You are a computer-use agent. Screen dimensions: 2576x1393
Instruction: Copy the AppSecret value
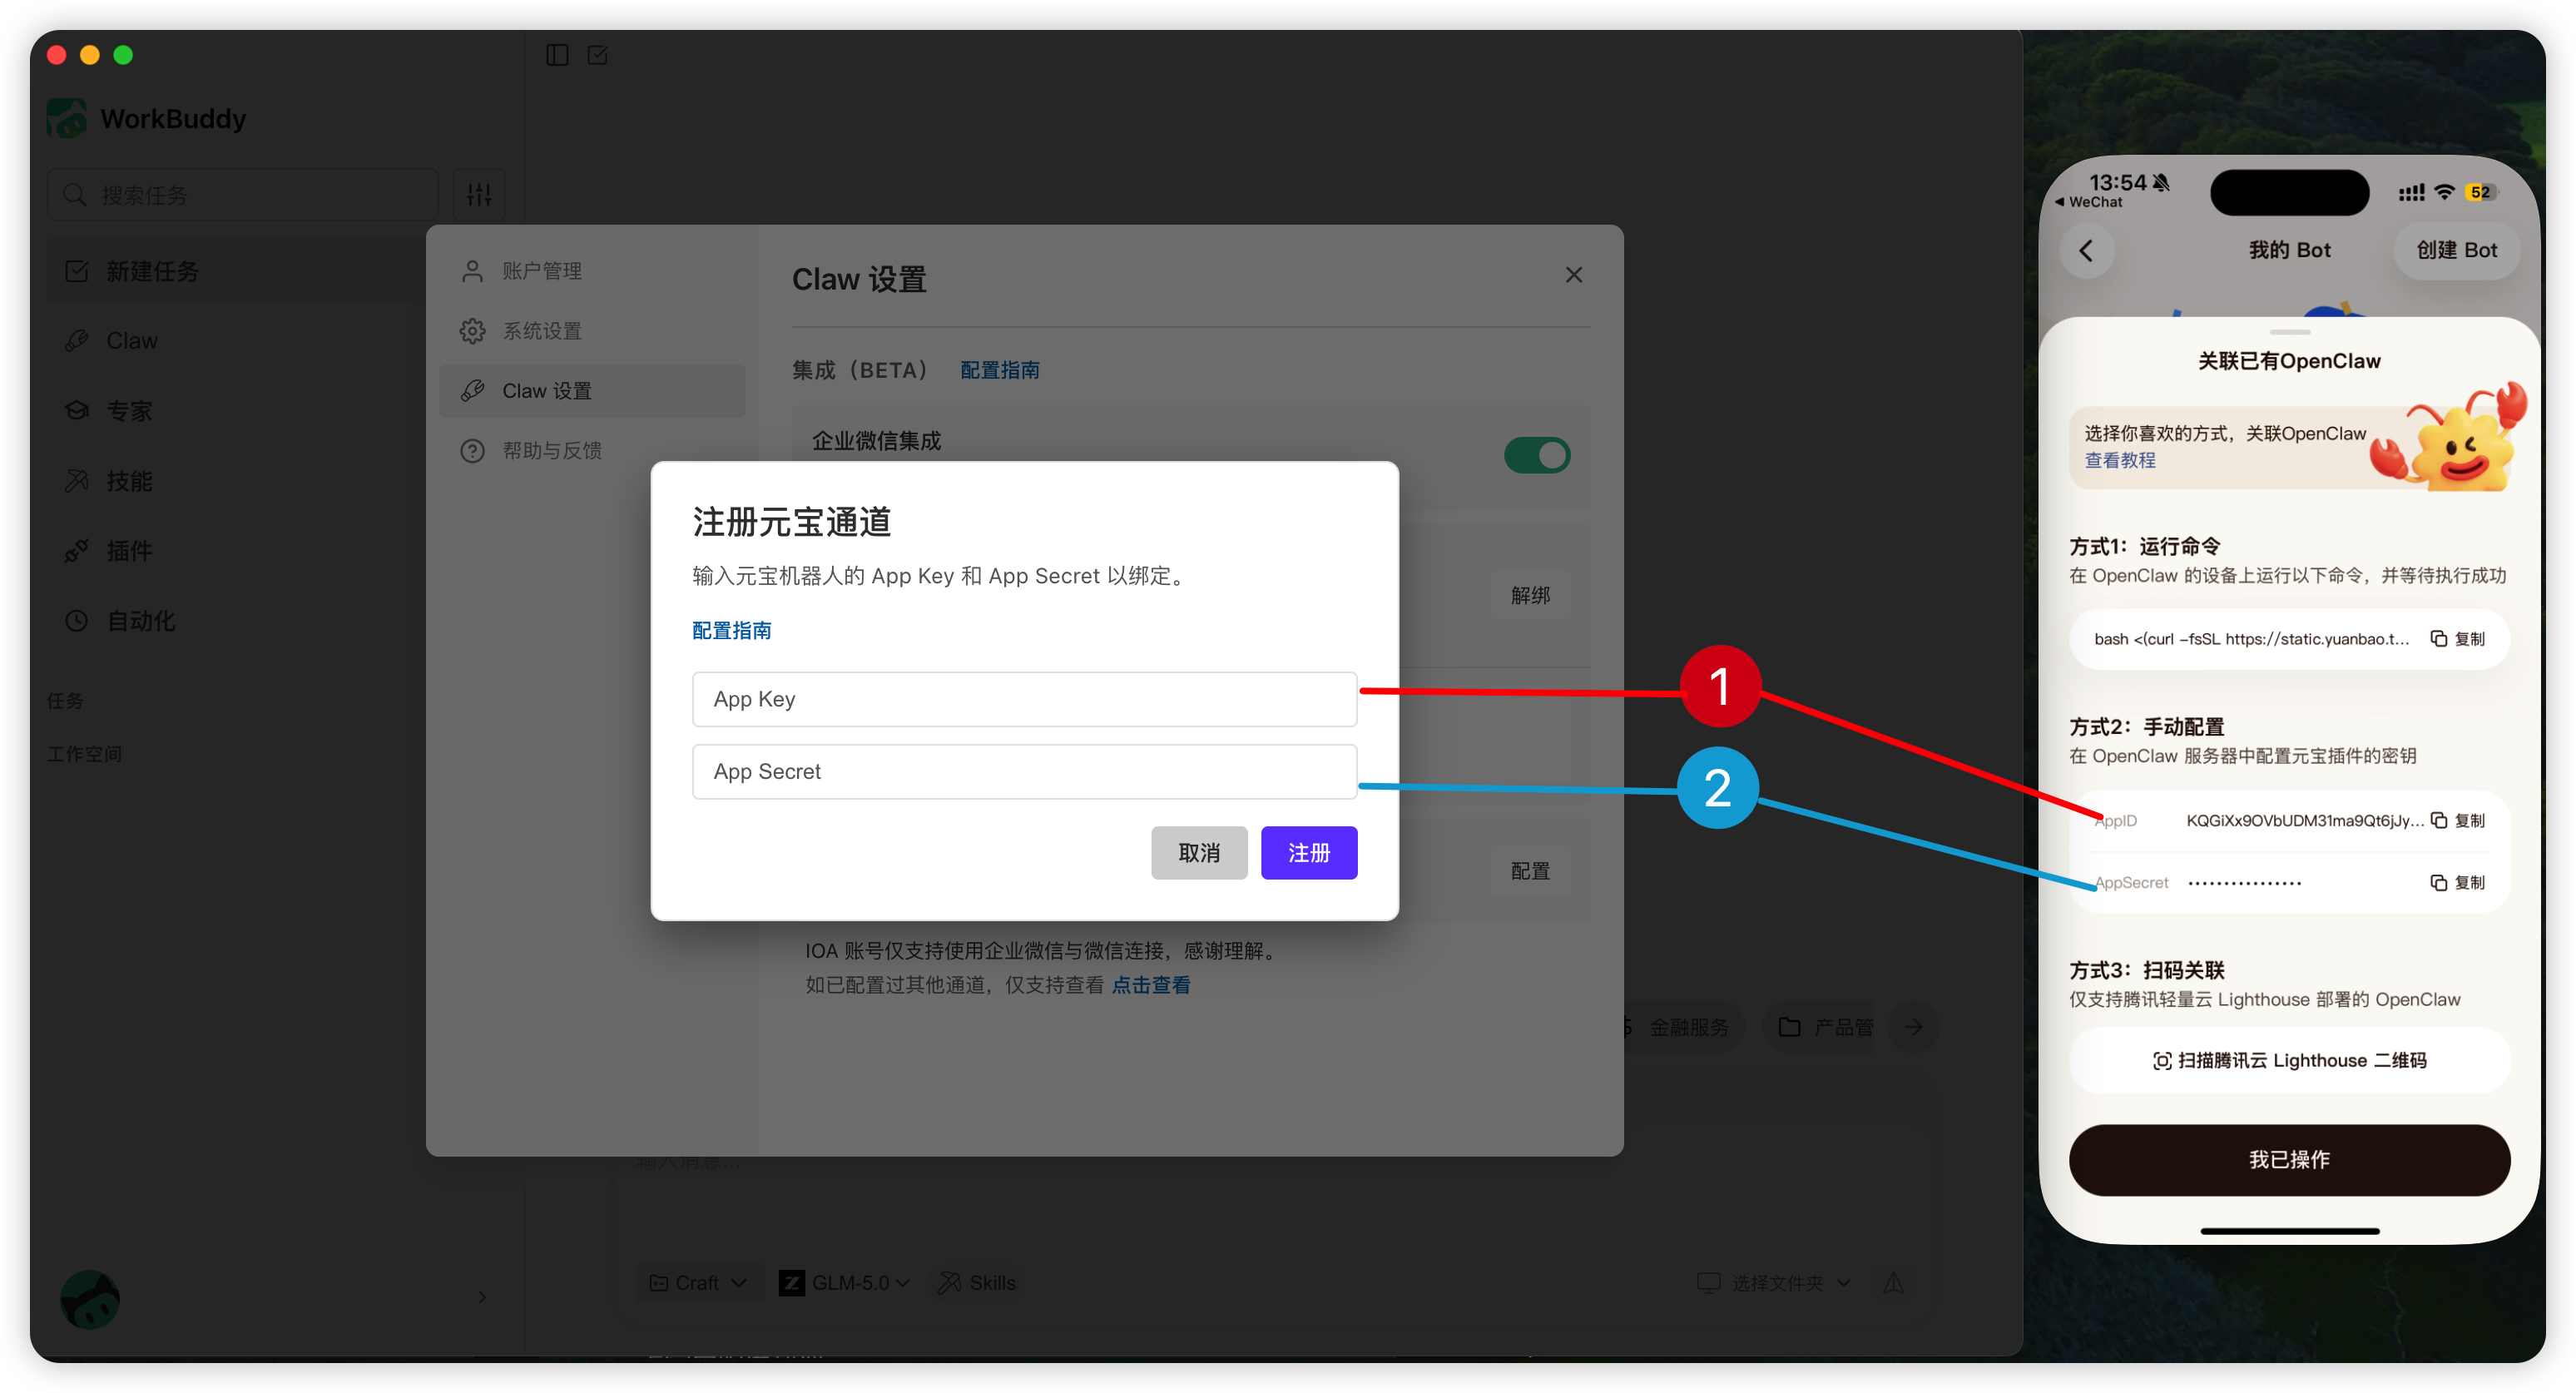click(2457, 882)
